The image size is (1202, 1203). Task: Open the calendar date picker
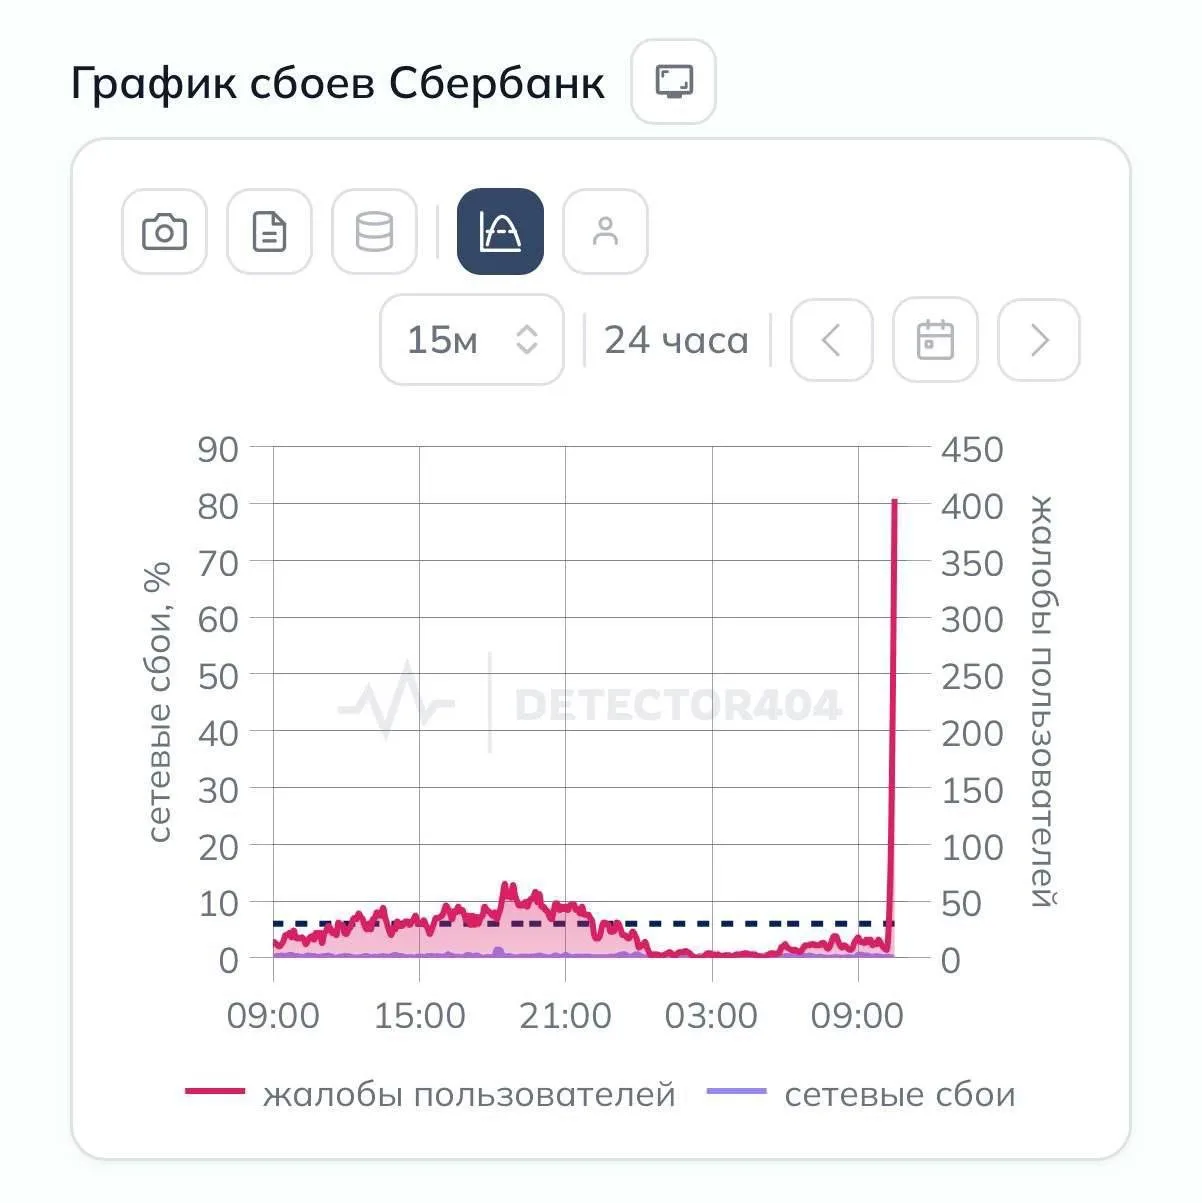click(935, 340)
